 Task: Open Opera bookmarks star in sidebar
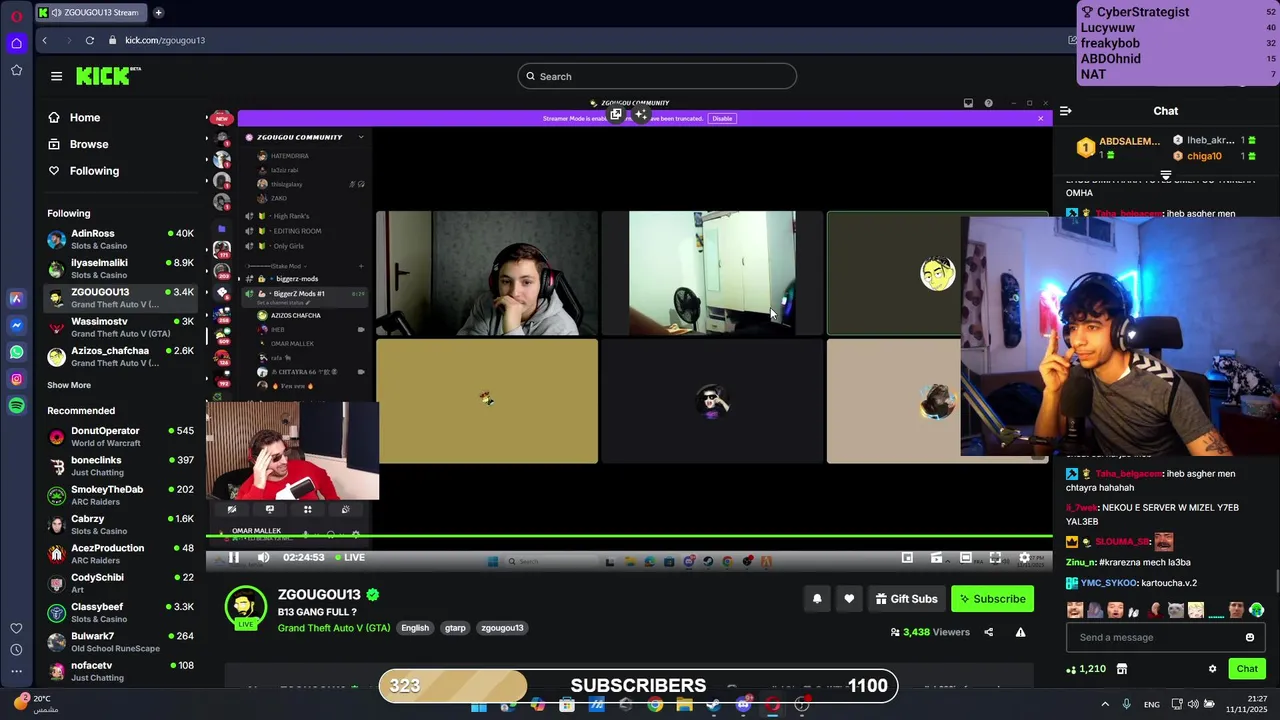[16, 70]
